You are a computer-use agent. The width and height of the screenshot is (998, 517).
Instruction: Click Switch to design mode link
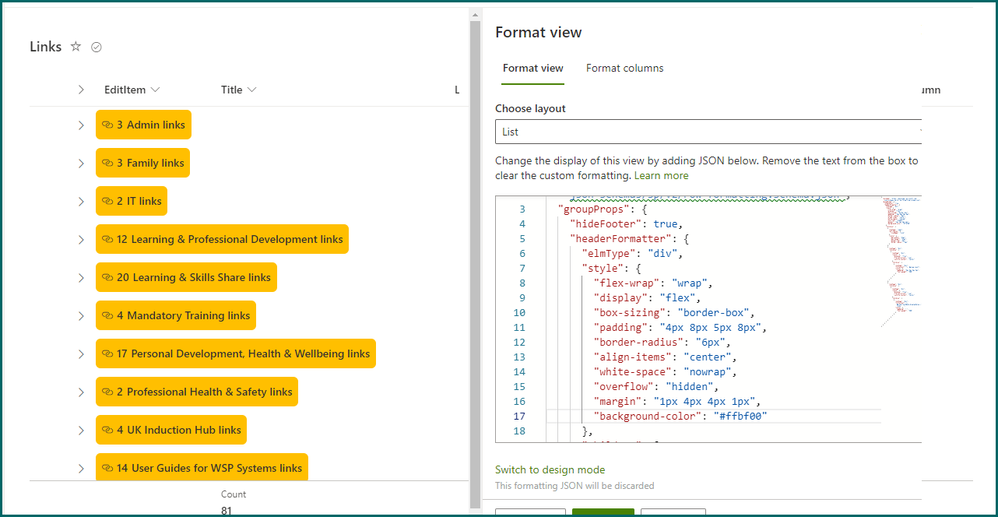(x=550, y=470)
